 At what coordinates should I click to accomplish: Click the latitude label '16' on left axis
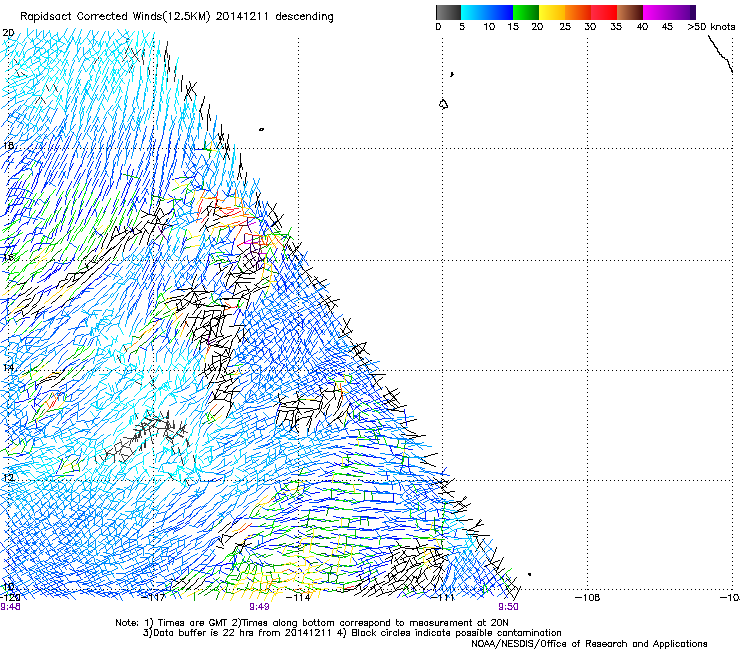pos(8,257)
